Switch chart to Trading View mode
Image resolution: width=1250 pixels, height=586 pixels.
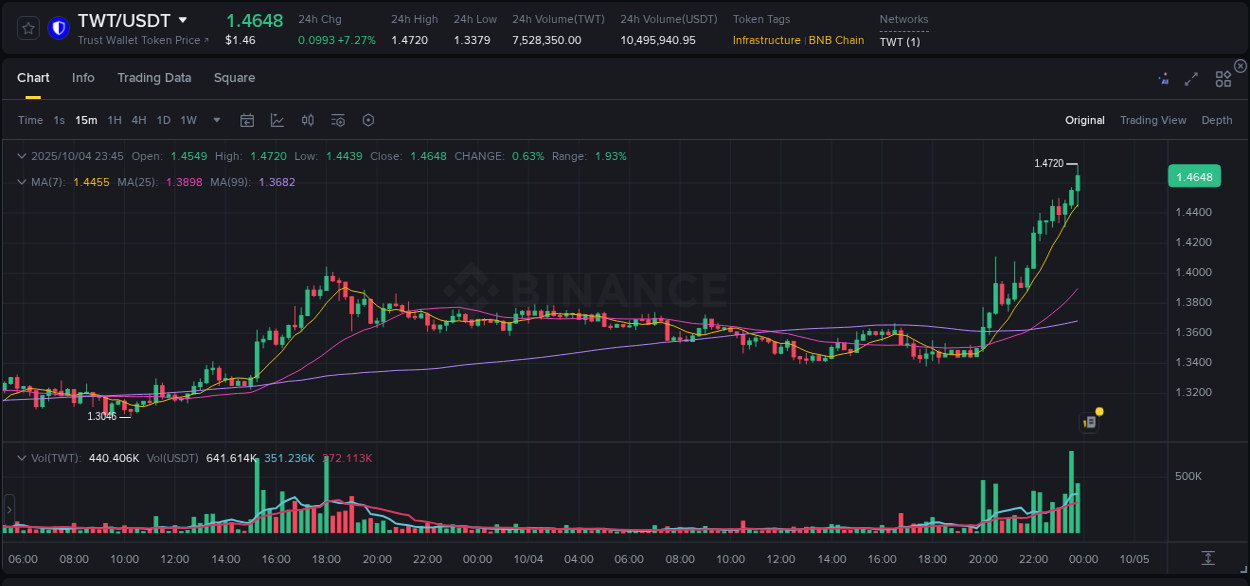tap(1153, 120)
